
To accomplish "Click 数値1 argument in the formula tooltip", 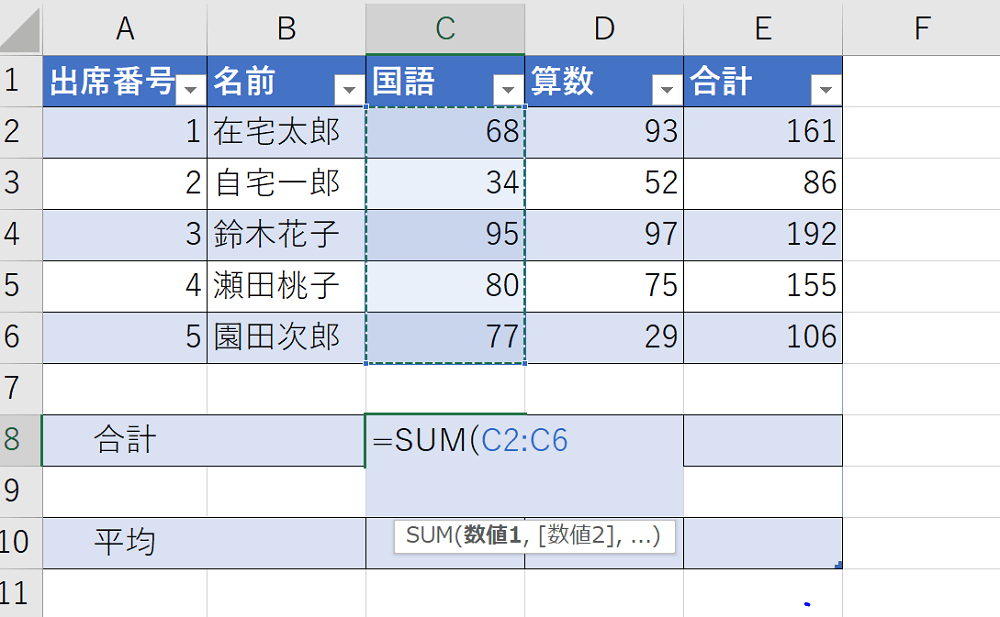I will (x=493, y=537).
